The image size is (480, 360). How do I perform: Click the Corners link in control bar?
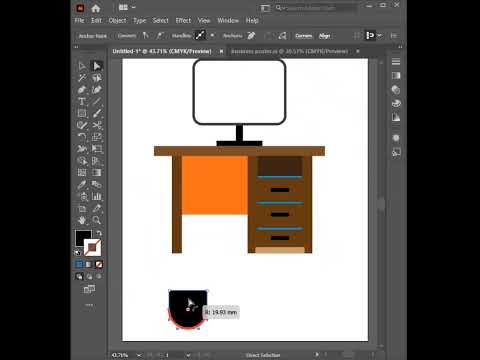coord(304,36)
